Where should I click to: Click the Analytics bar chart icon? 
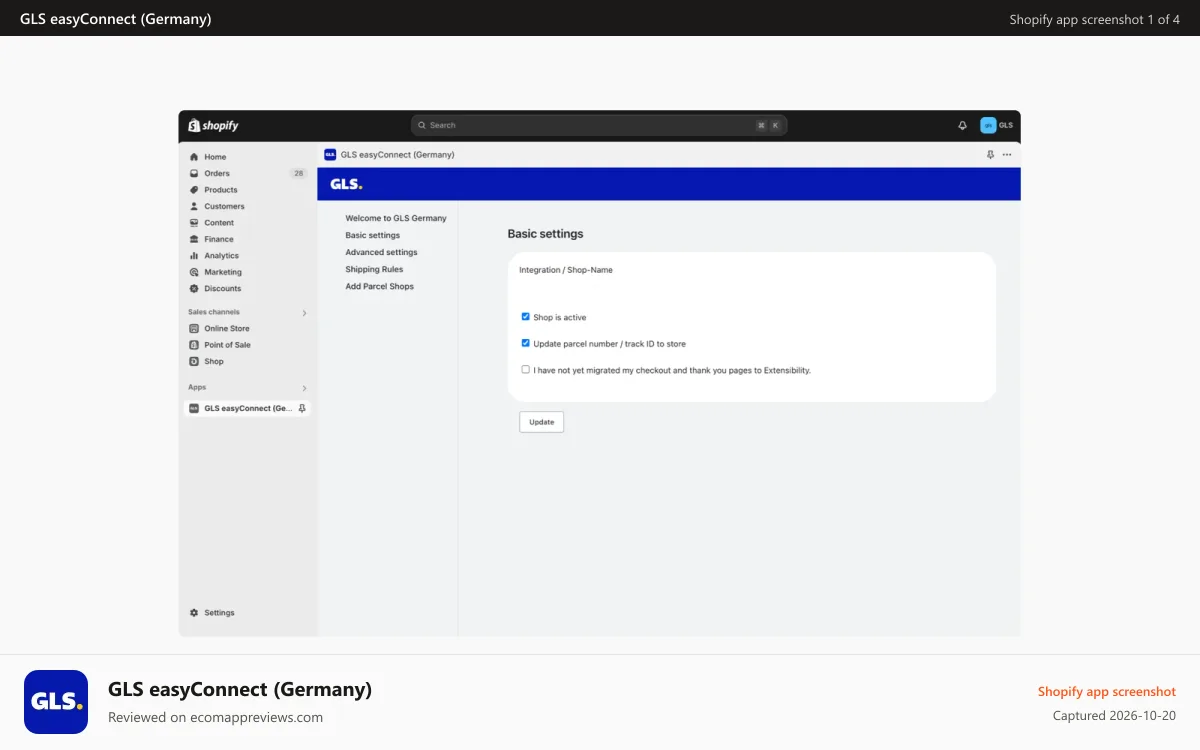pyautogui.click(x=194, y=256)
